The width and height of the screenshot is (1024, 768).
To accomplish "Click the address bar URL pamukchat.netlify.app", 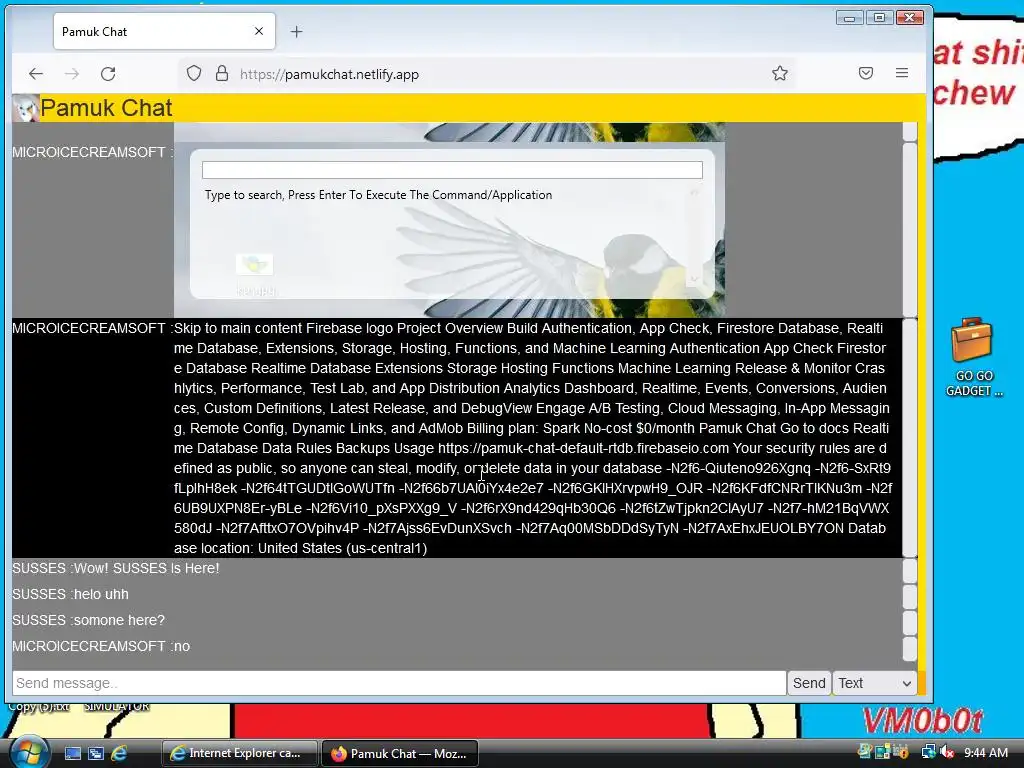I will point(329,74).
